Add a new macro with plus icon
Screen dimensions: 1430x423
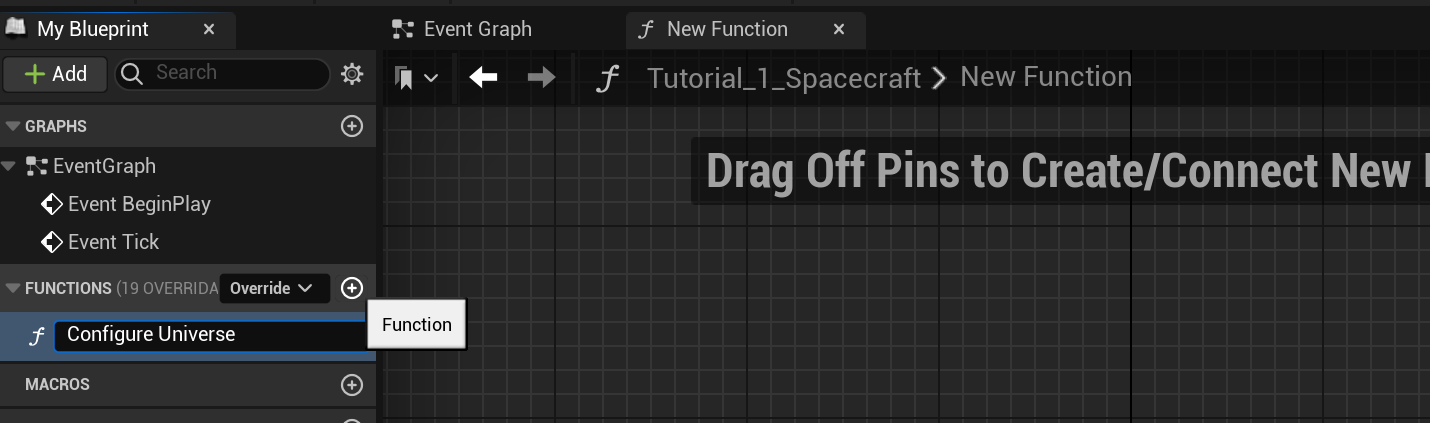point(352,384)
